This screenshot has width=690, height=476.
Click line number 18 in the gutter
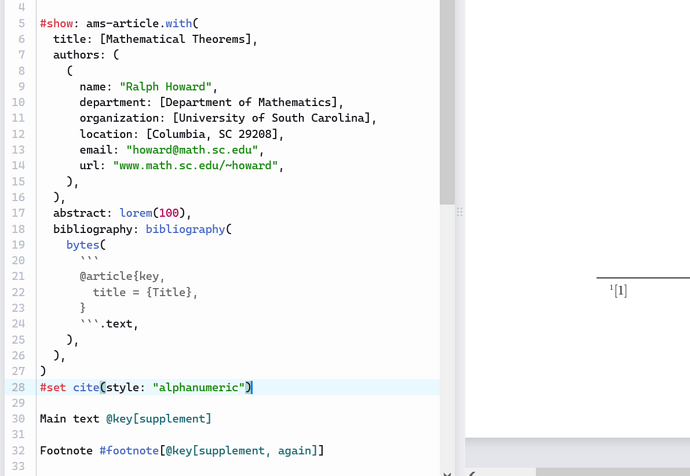coord(18,229)
